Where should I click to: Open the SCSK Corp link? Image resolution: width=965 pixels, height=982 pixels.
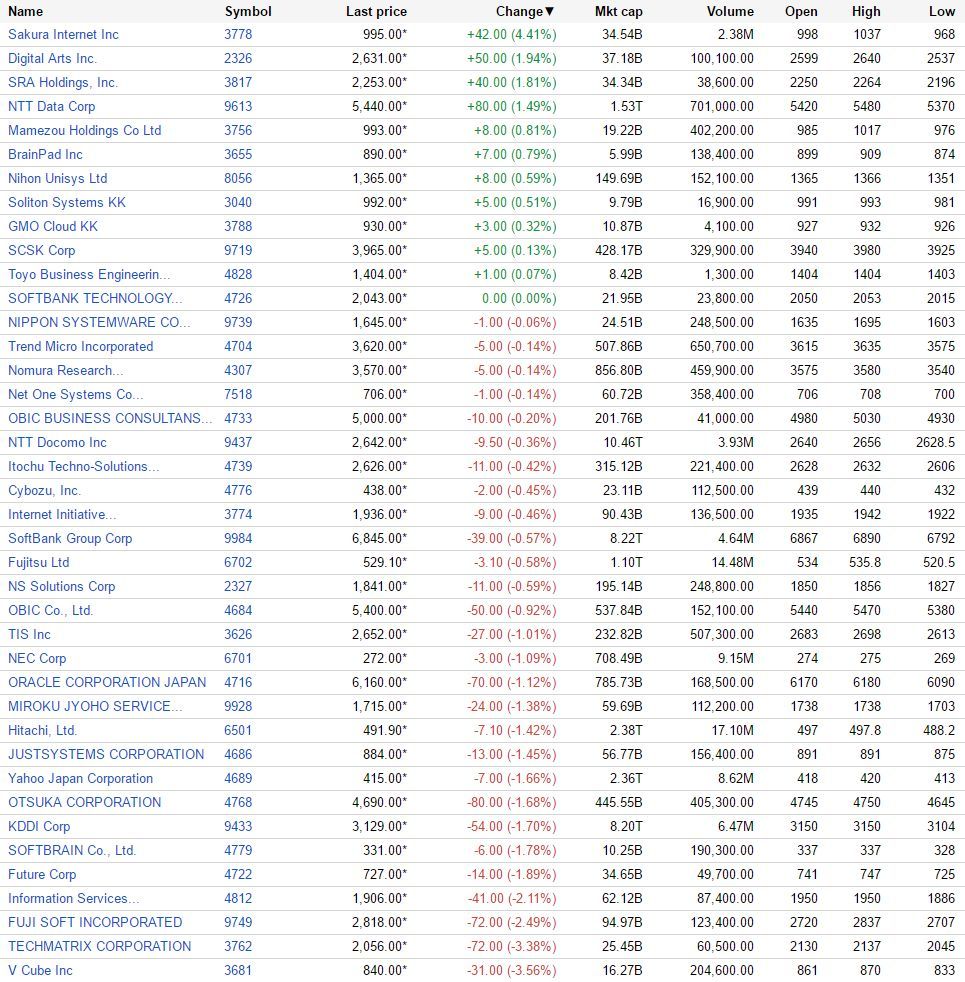[x=41, y=251]
